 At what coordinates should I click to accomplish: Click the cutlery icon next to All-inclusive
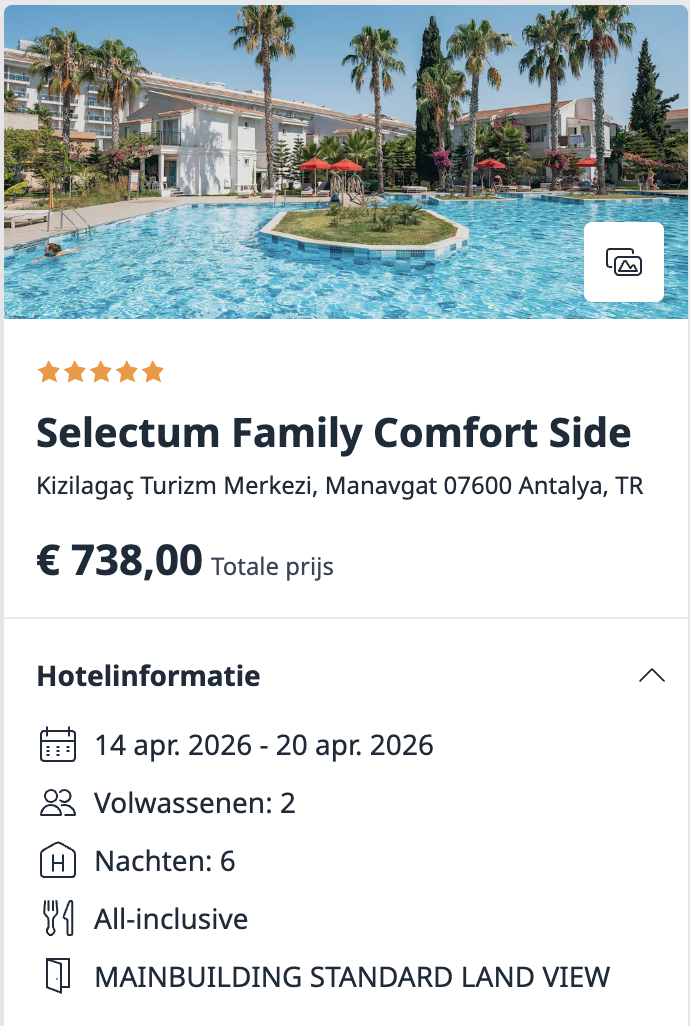point(60,918)
